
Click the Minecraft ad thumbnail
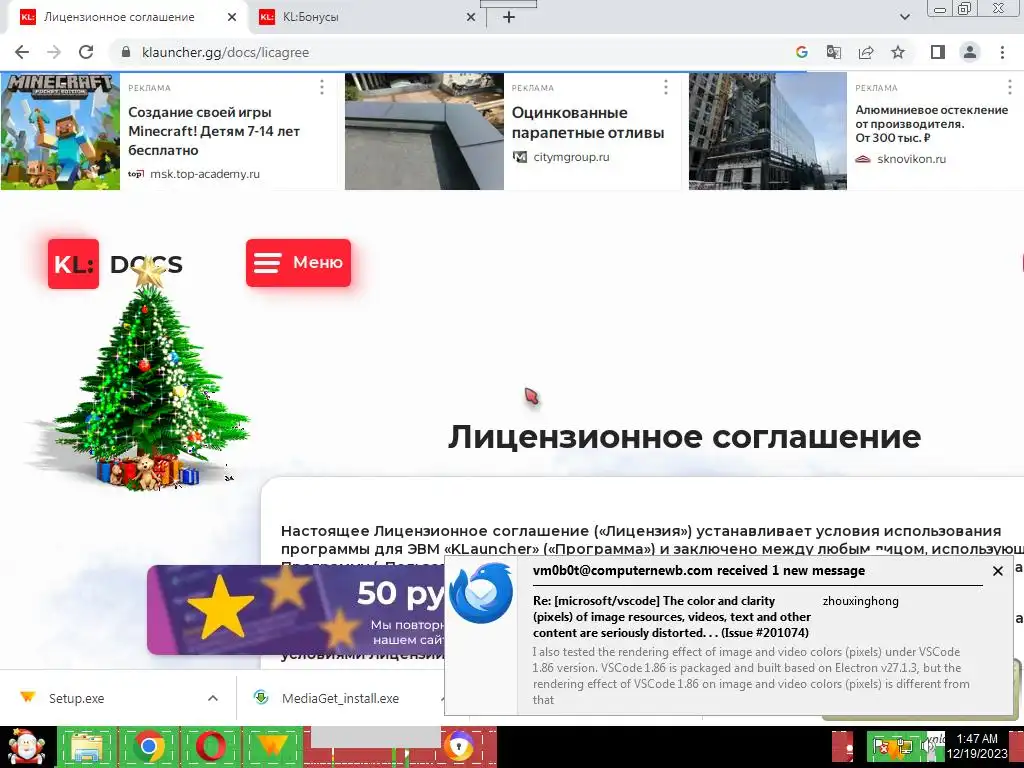pyautogui.click(x=60, y=131)
